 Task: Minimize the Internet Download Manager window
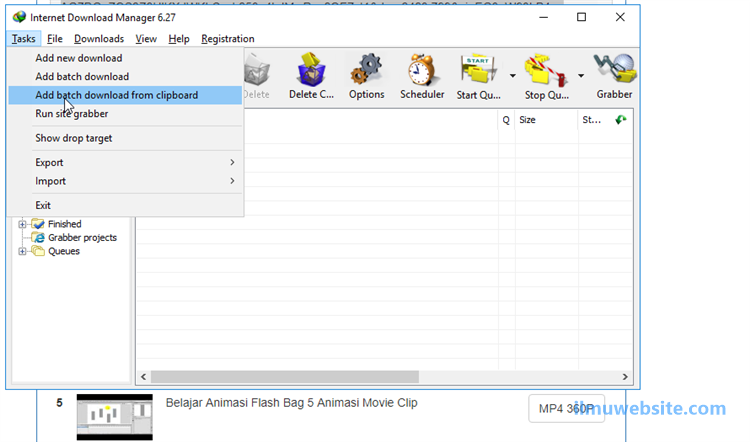pos(543,17)
